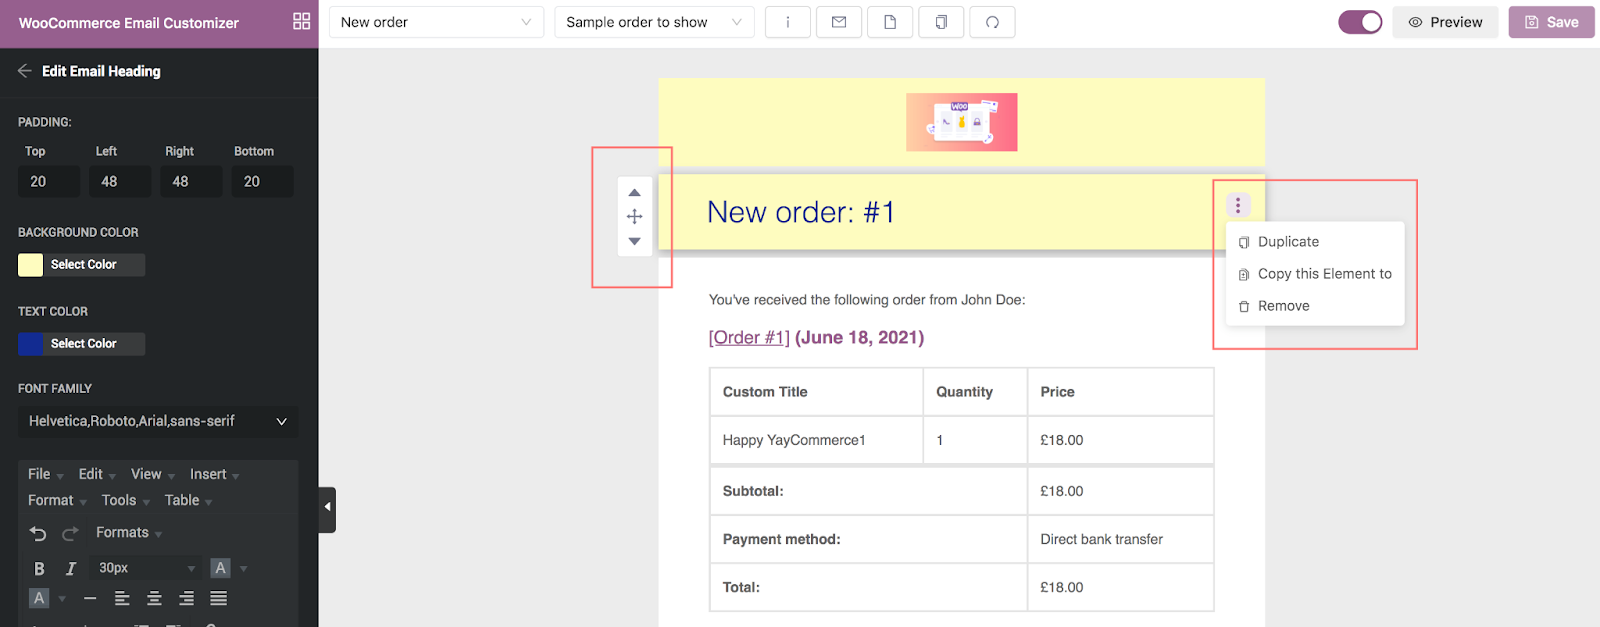Open the Table menu in the editor
Image resolution: width=1600 pixels, height=627 pixels.
188,500
